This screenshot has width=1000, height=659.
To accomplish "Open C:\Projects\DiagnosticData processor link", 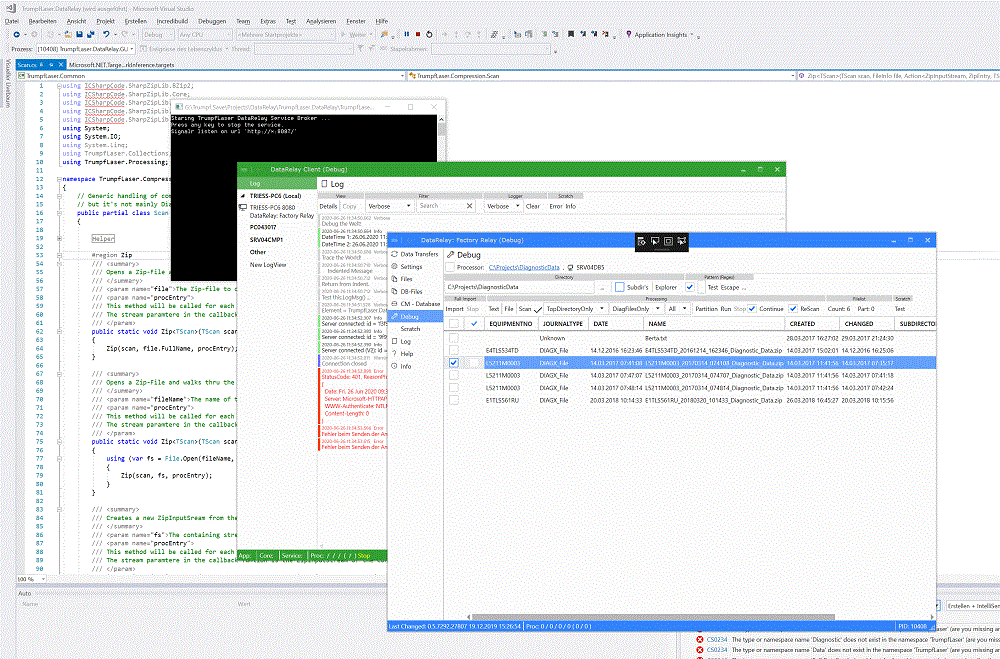I will [524, 267].
